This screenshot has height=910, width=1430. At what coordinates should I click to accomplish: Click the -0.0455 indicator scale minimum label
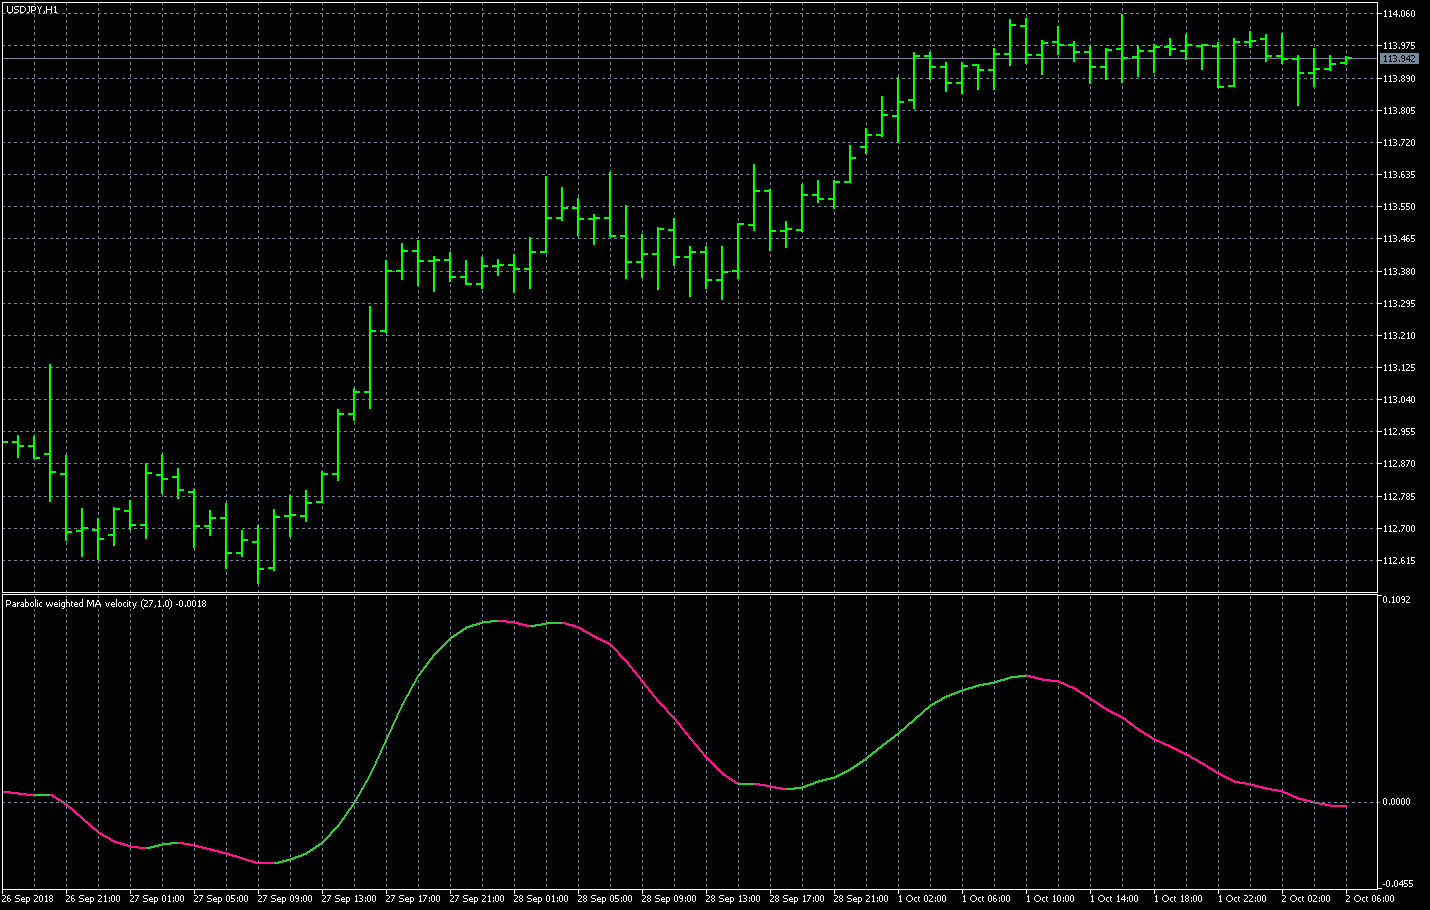1397,884
